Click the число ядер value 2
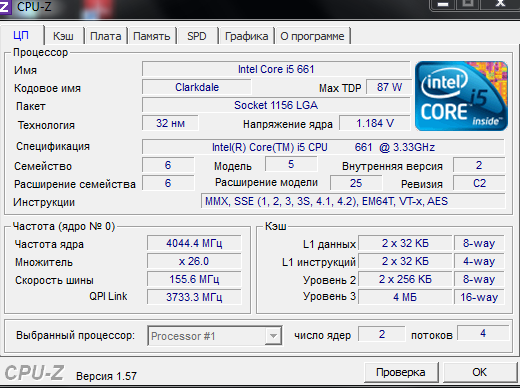This screenshot has width=520, height=388. 382,334
